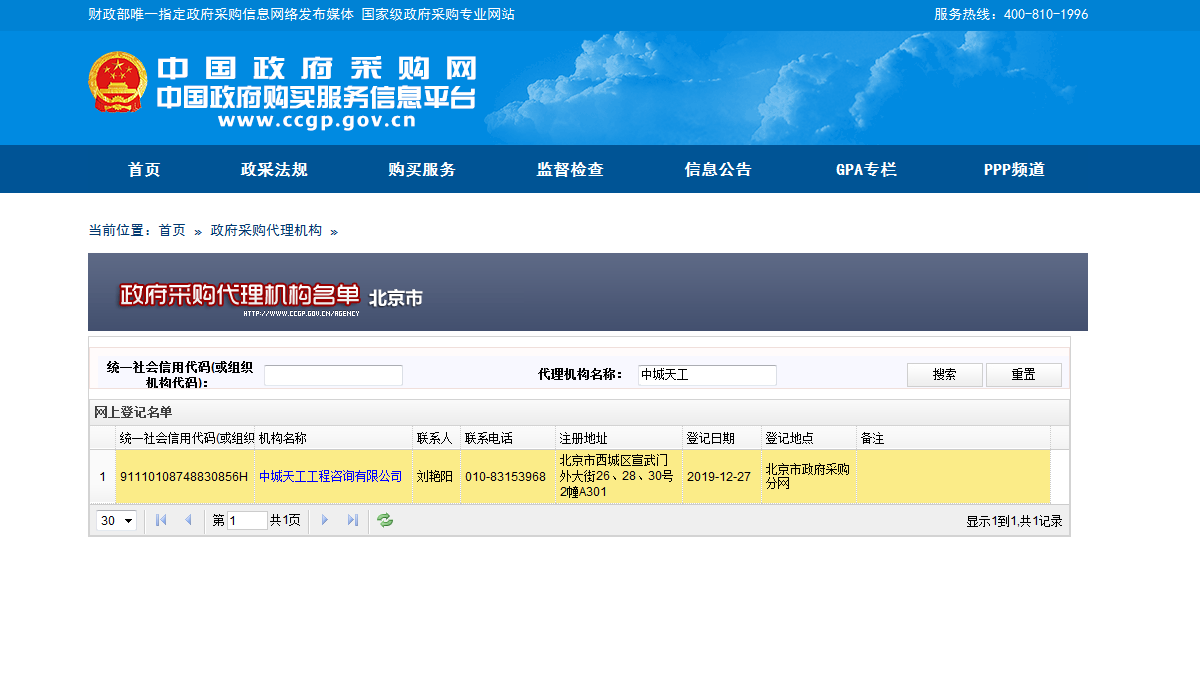Open 首页 in the main navigation bar

pyautogui.click(x=144, y=170)
